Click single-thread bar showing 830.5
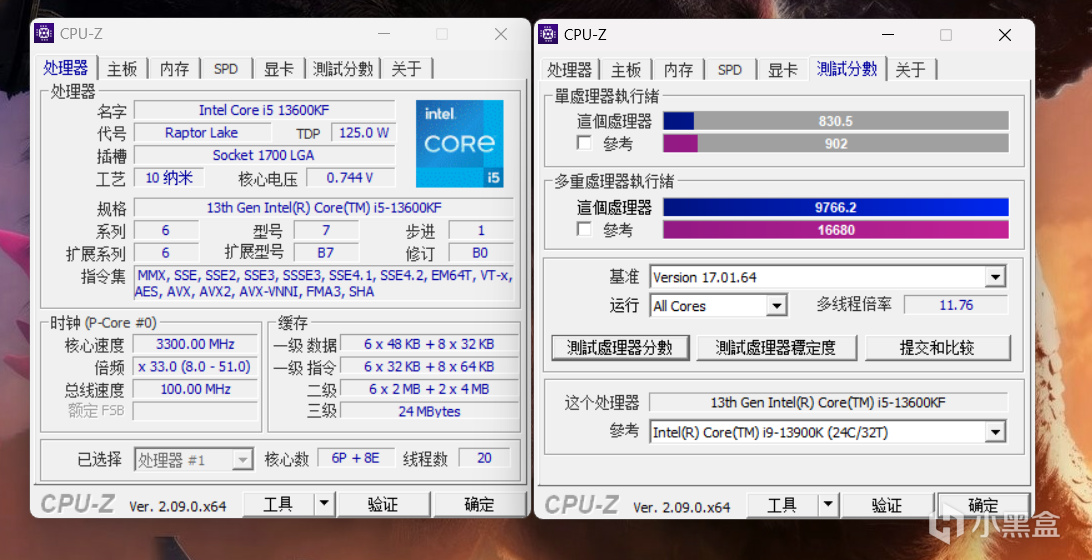 (x=836, y=121)
